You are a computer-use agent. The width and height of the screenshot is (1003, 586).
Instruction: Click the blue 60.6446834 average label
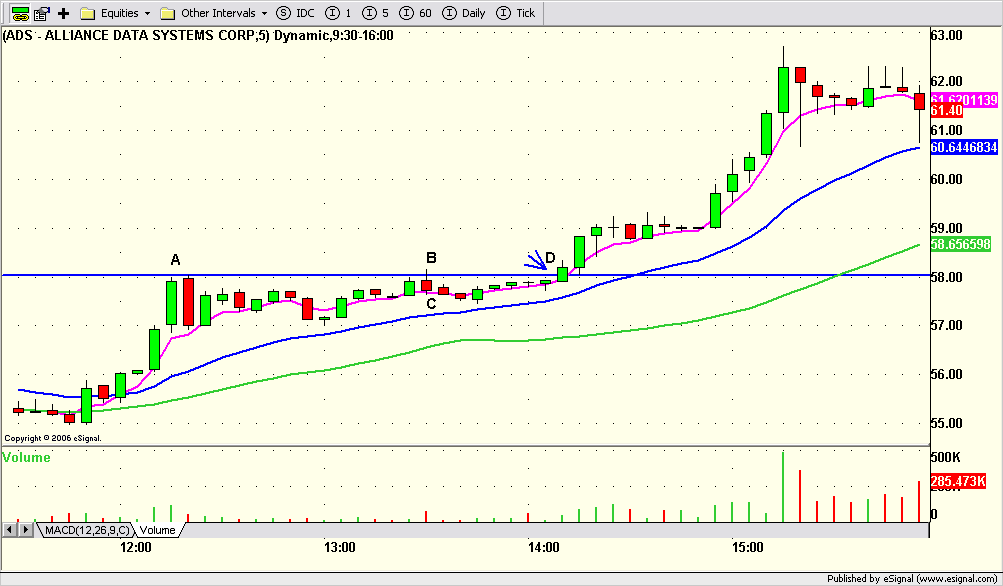tap(963, 148)
